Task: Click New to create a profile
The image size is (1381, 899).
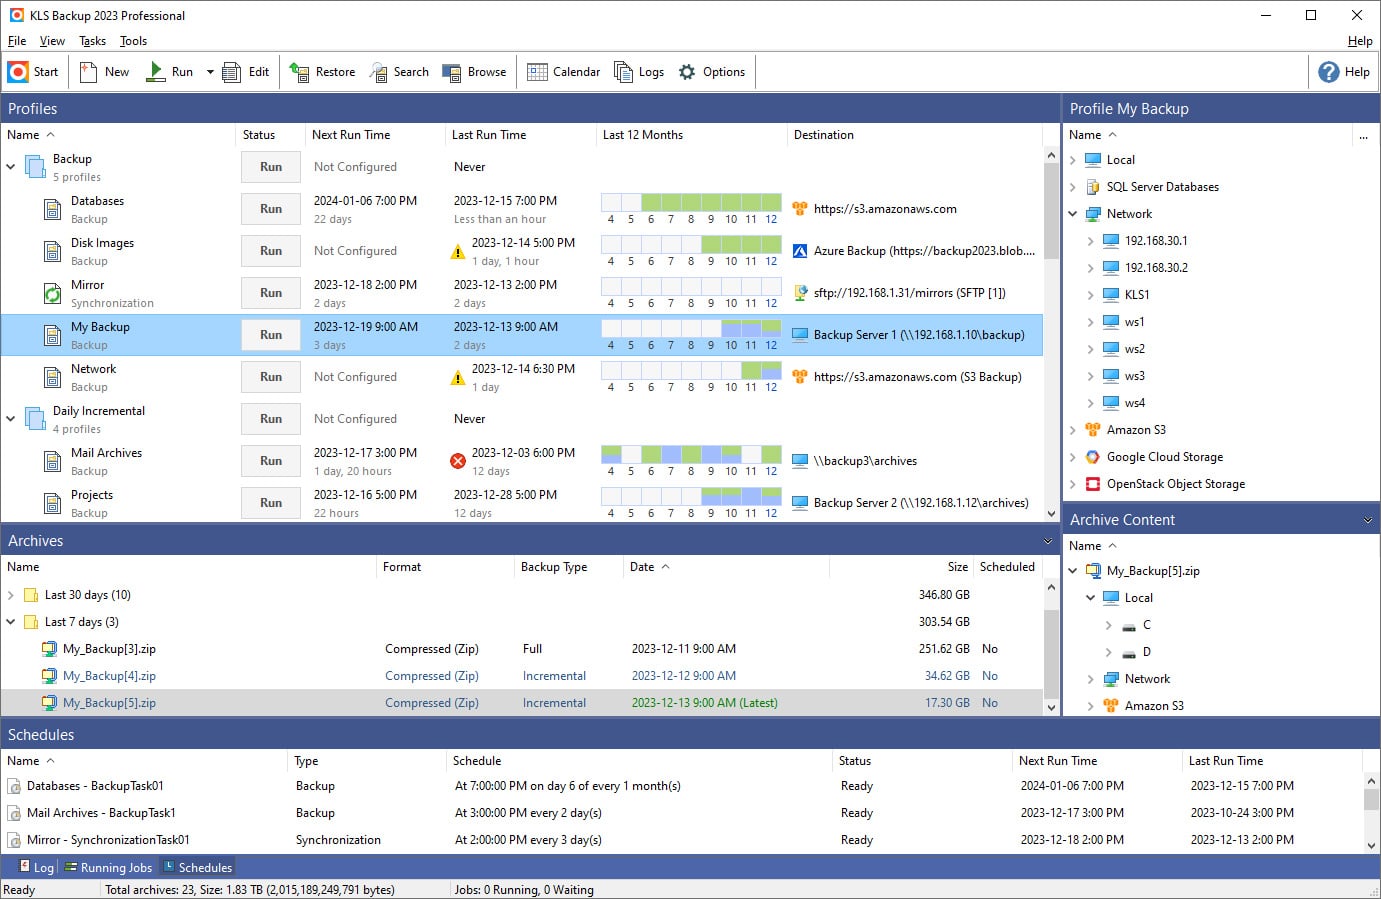Action: (103, 71)
